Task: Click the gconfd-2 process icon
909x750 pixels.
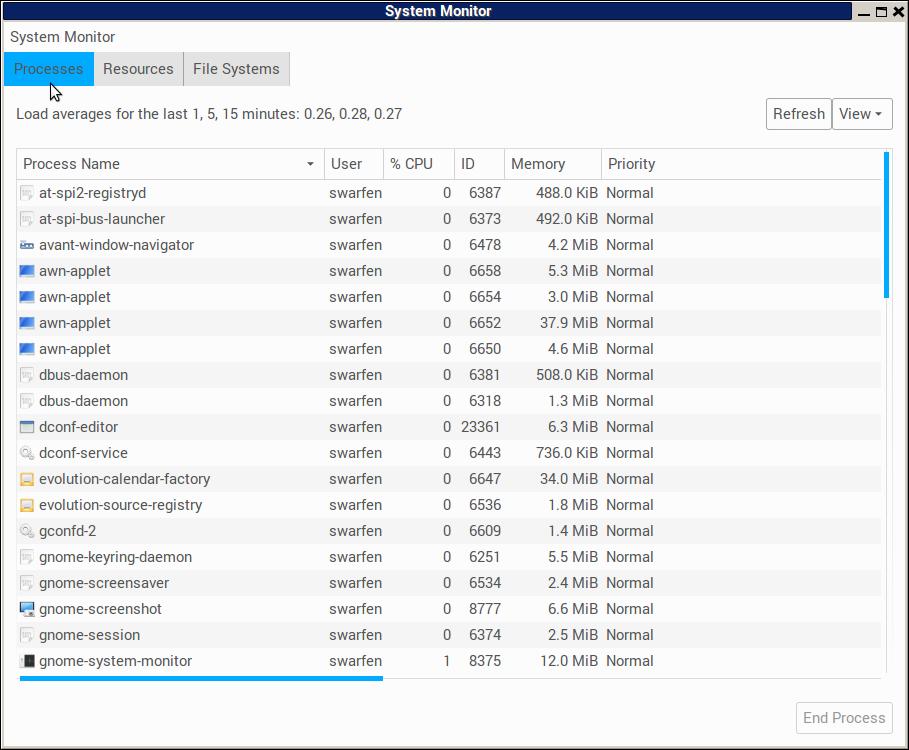Action: (x=27, y=531)
